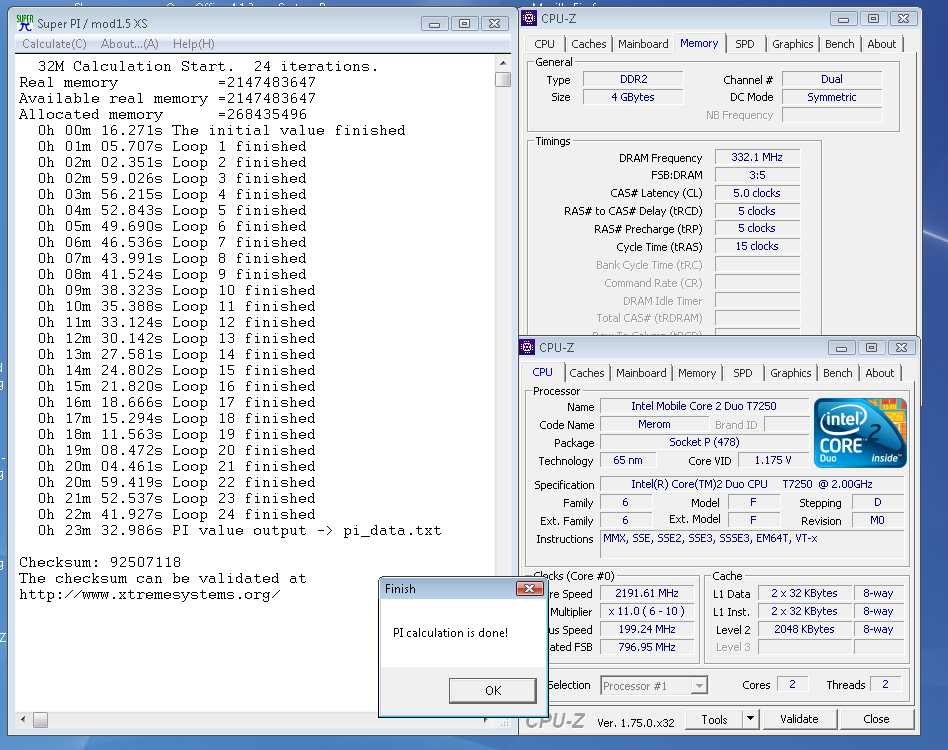The image size is (948, 750).
Task: Switch to Memory tab in lower CPU-Z window
Action: (696, 373)
